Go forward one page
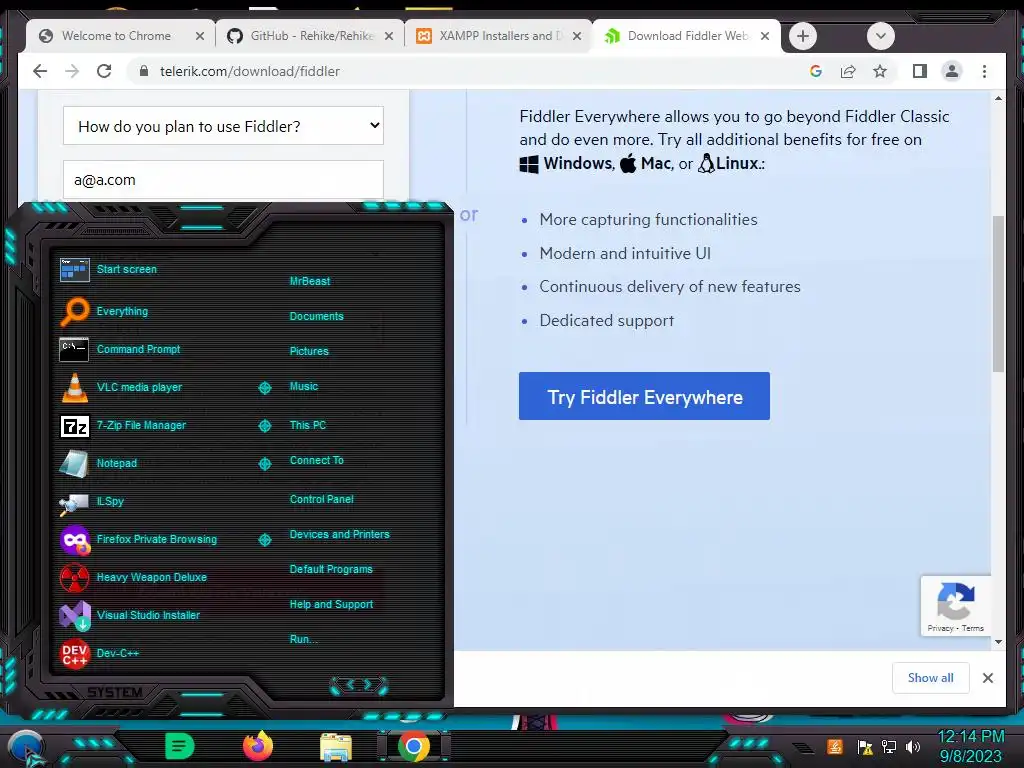Screen dimensions: 1024x768 (x=72, y=71)
